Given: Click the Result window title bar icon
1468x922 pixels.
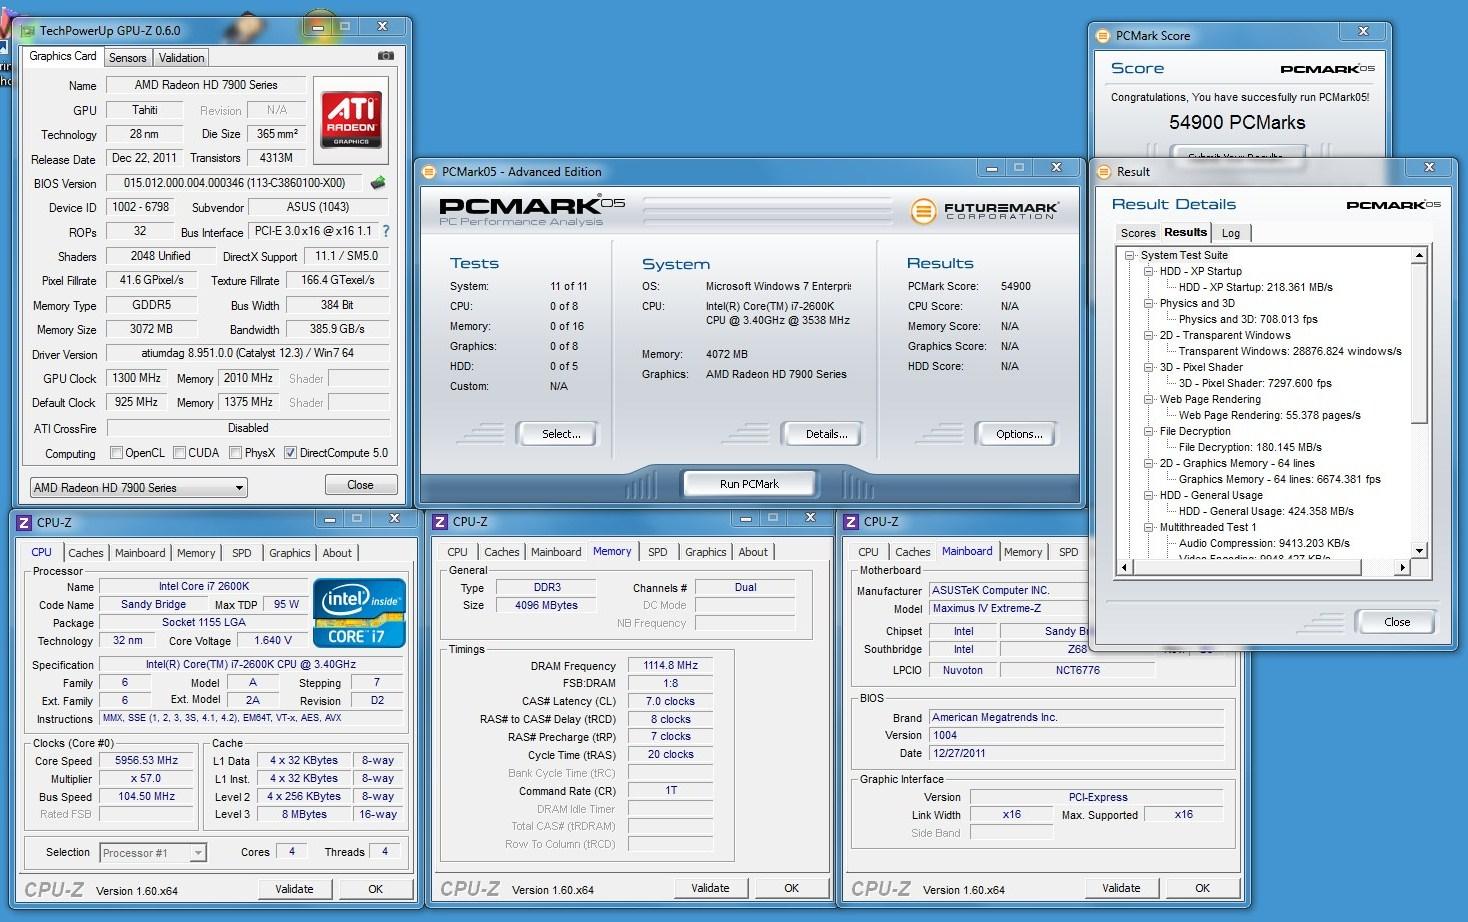Looking at the screenshot, I should pyautogui.click(x=1103, y=171).
